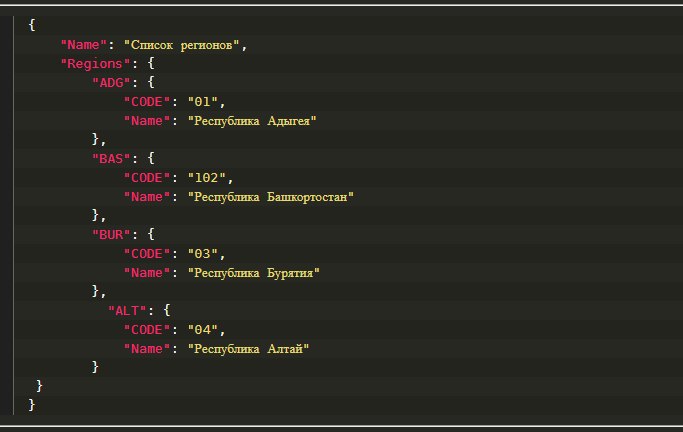Select the "Regions" key
The image size is (683, 432).
coord(95,64)
